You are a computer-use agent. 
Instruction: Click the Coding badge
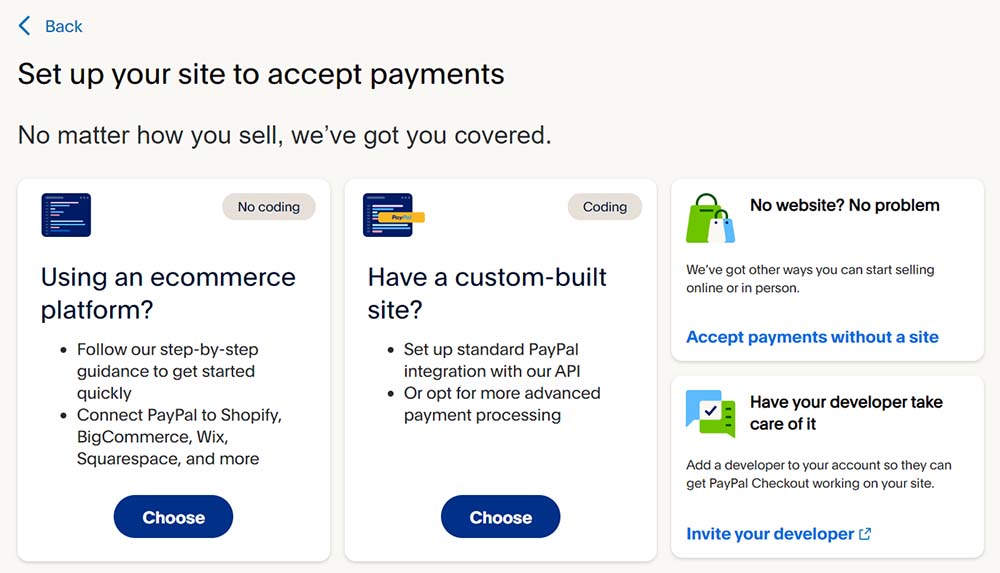point(605,207)
